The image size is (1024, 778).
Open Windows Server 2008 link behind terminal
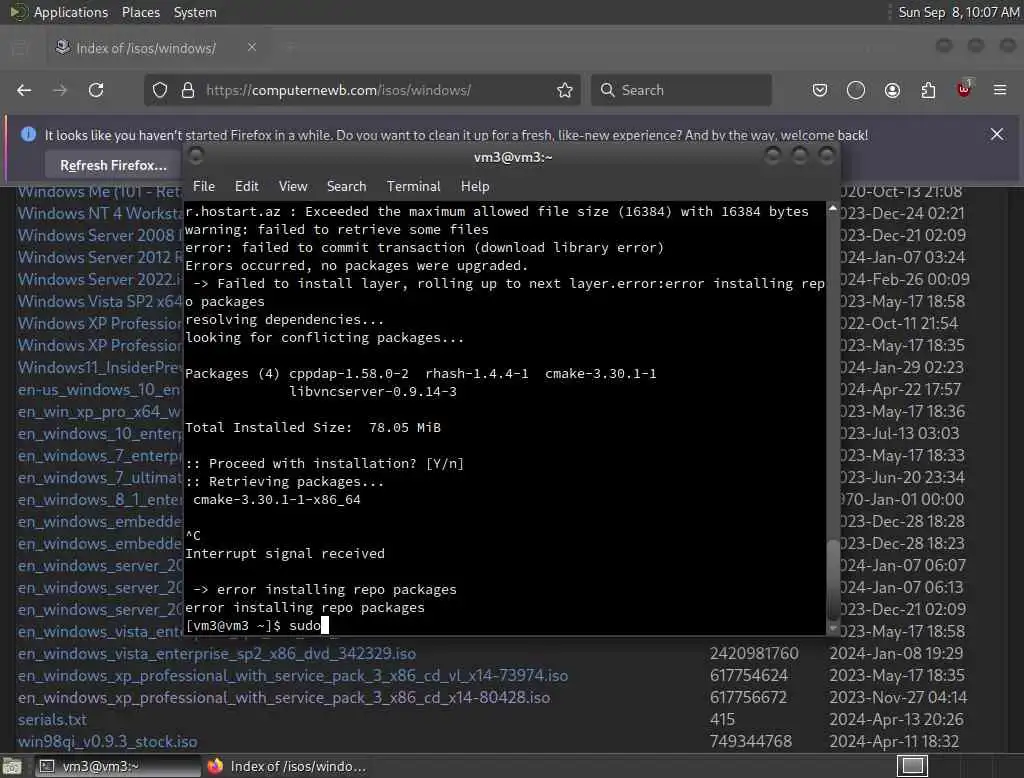pos(100,235)
